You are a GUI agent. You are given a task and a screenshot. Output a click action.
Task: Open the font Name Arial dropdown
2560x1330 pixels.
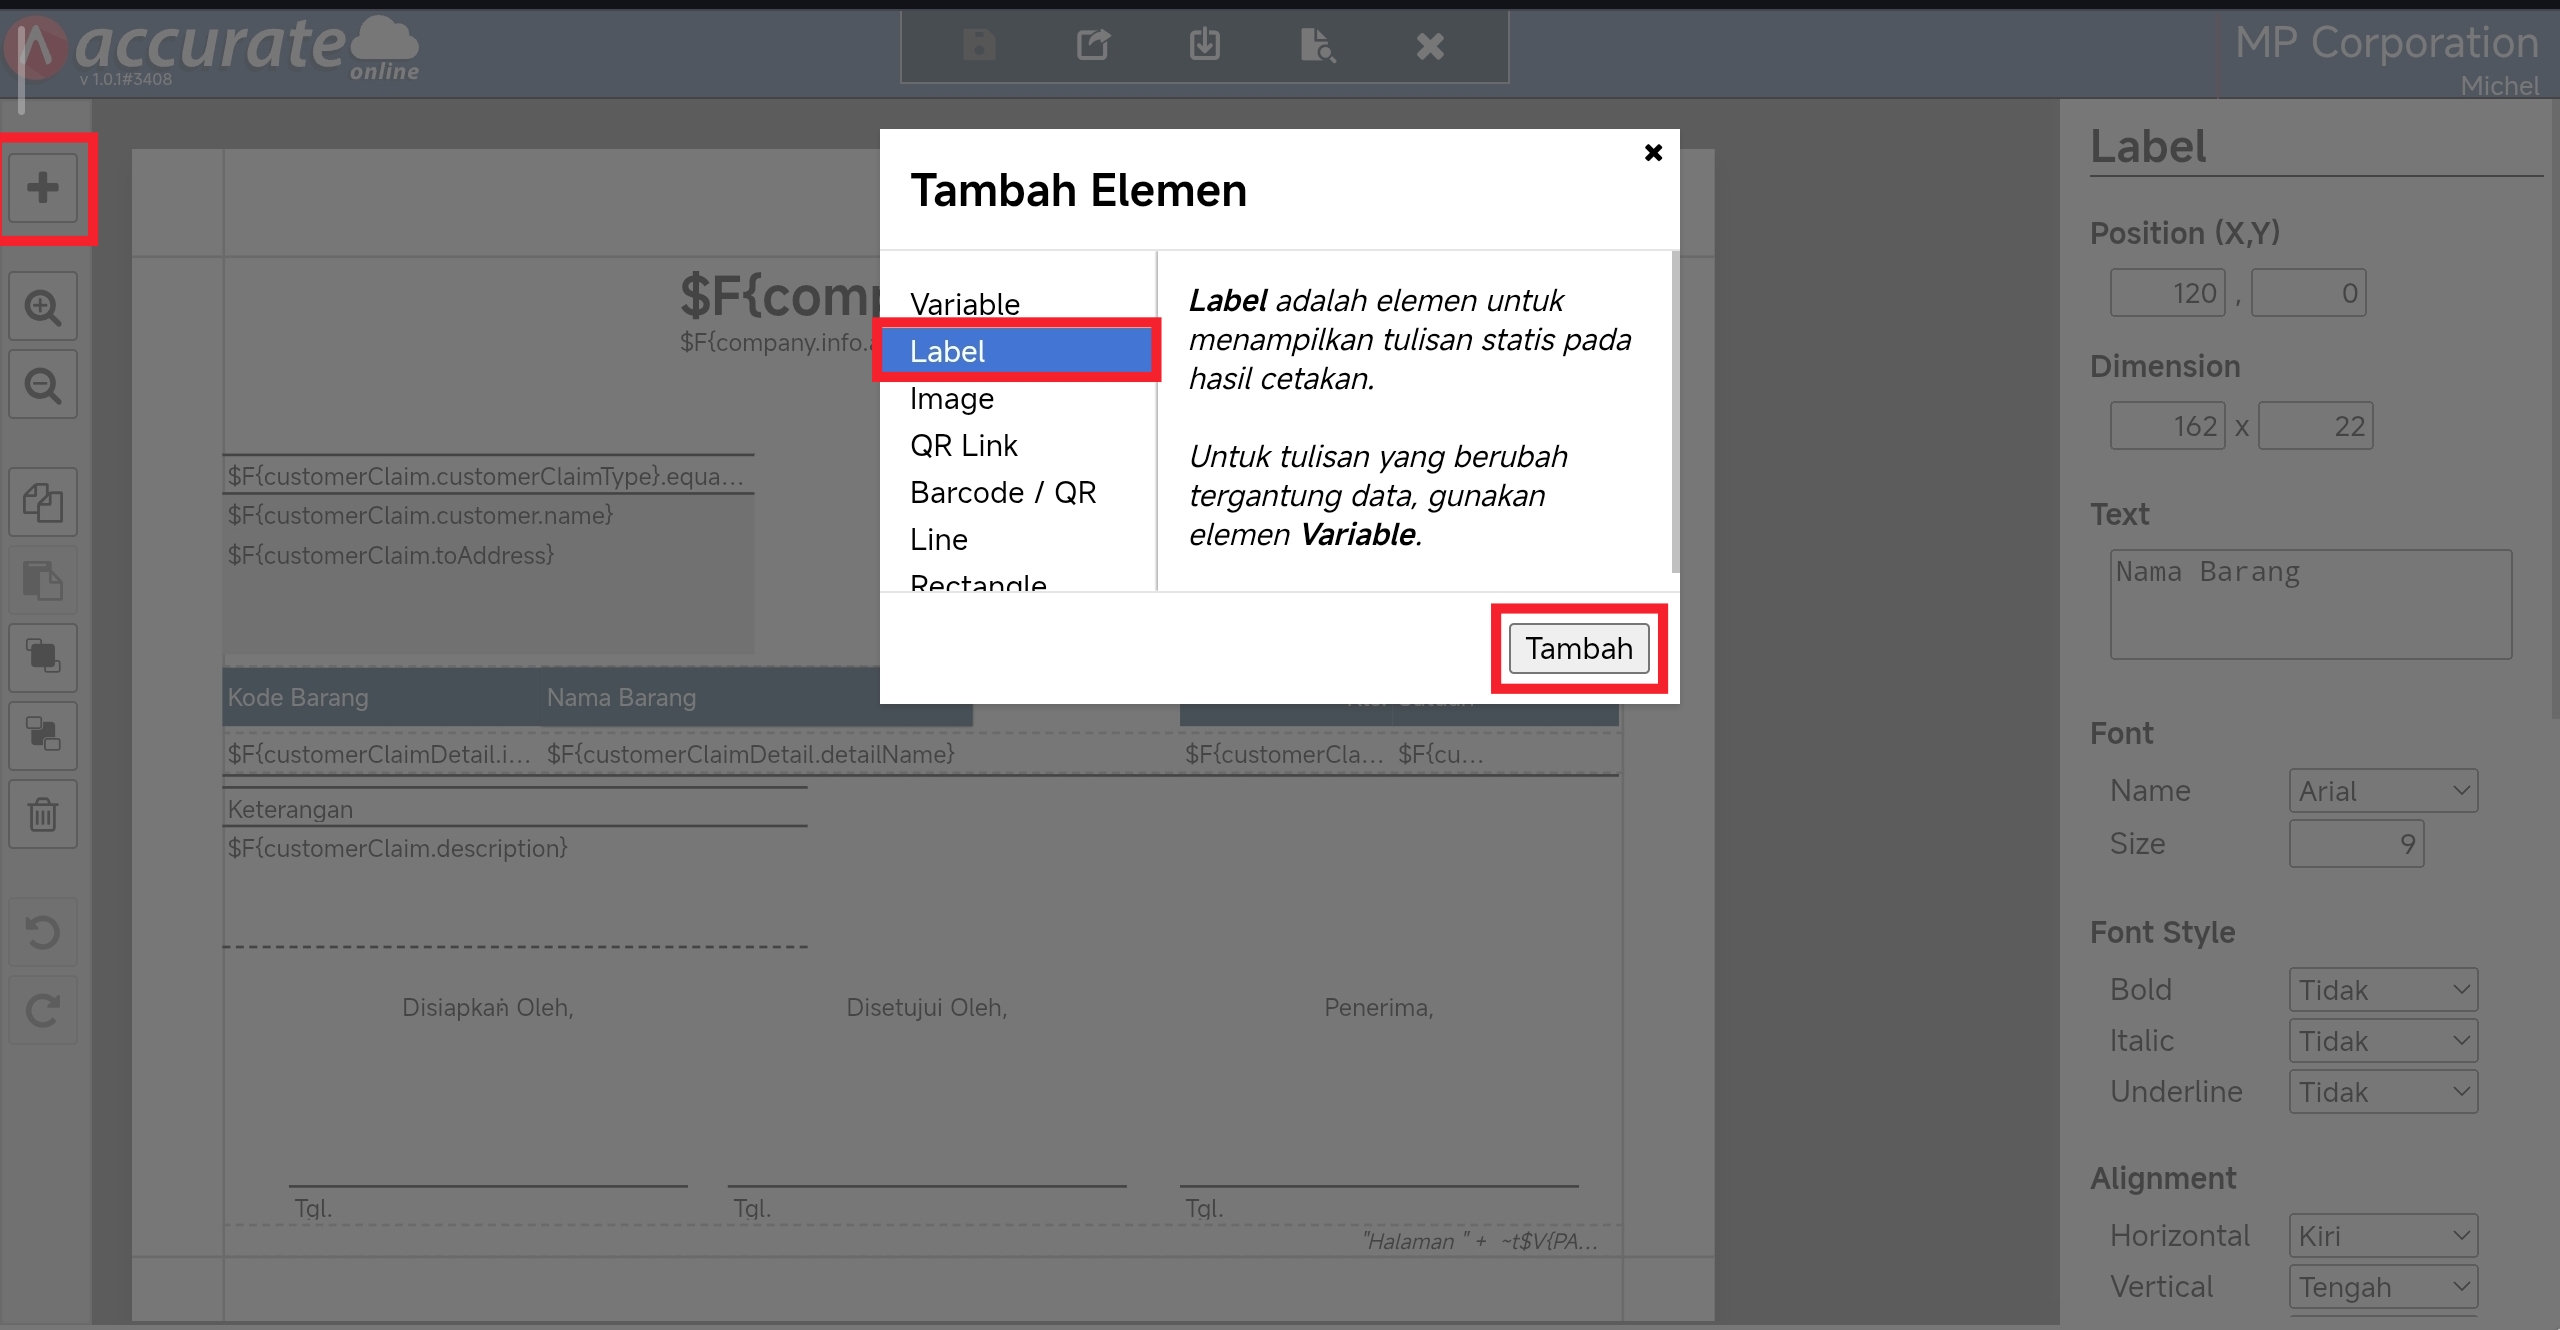click(x=2382, y=791)
